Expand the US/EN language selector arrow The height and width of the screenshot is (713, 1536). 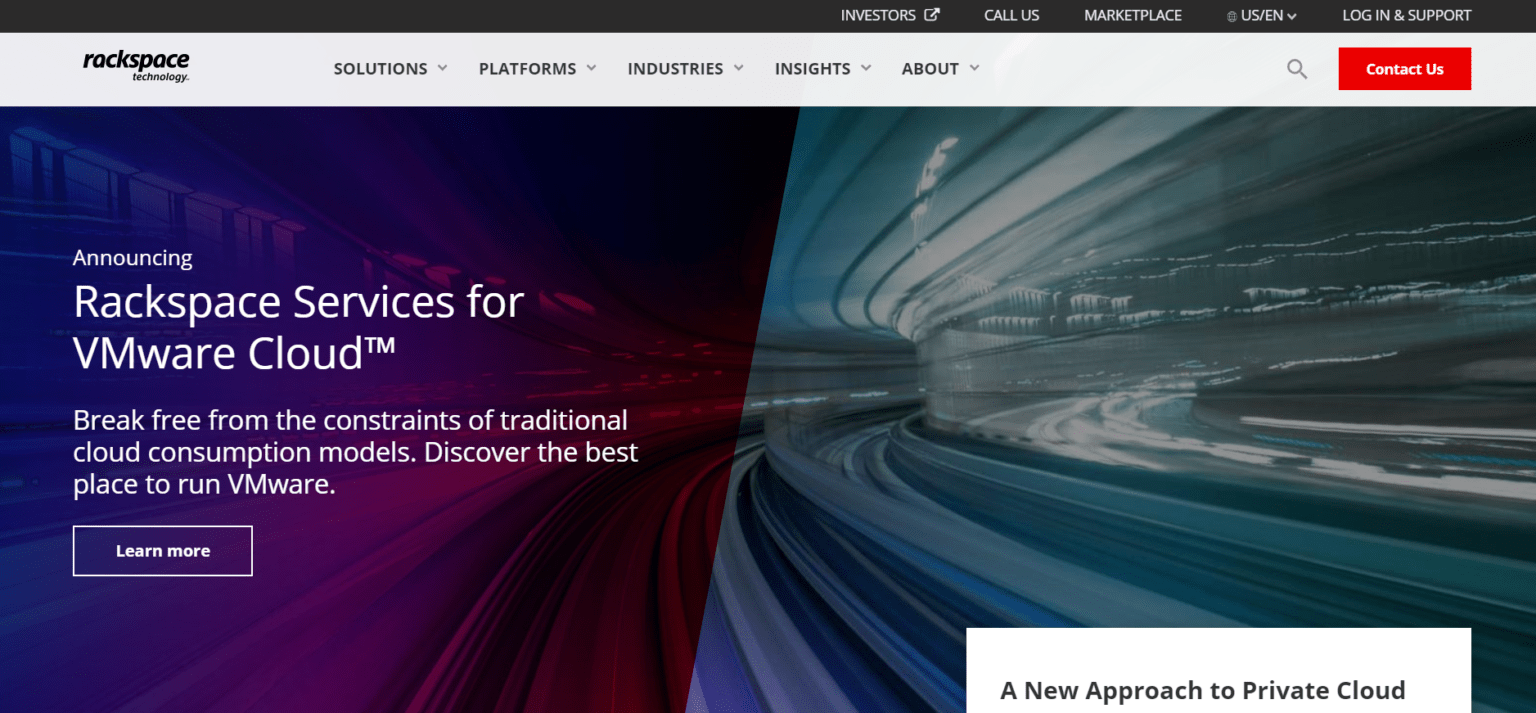[1292, 17]
